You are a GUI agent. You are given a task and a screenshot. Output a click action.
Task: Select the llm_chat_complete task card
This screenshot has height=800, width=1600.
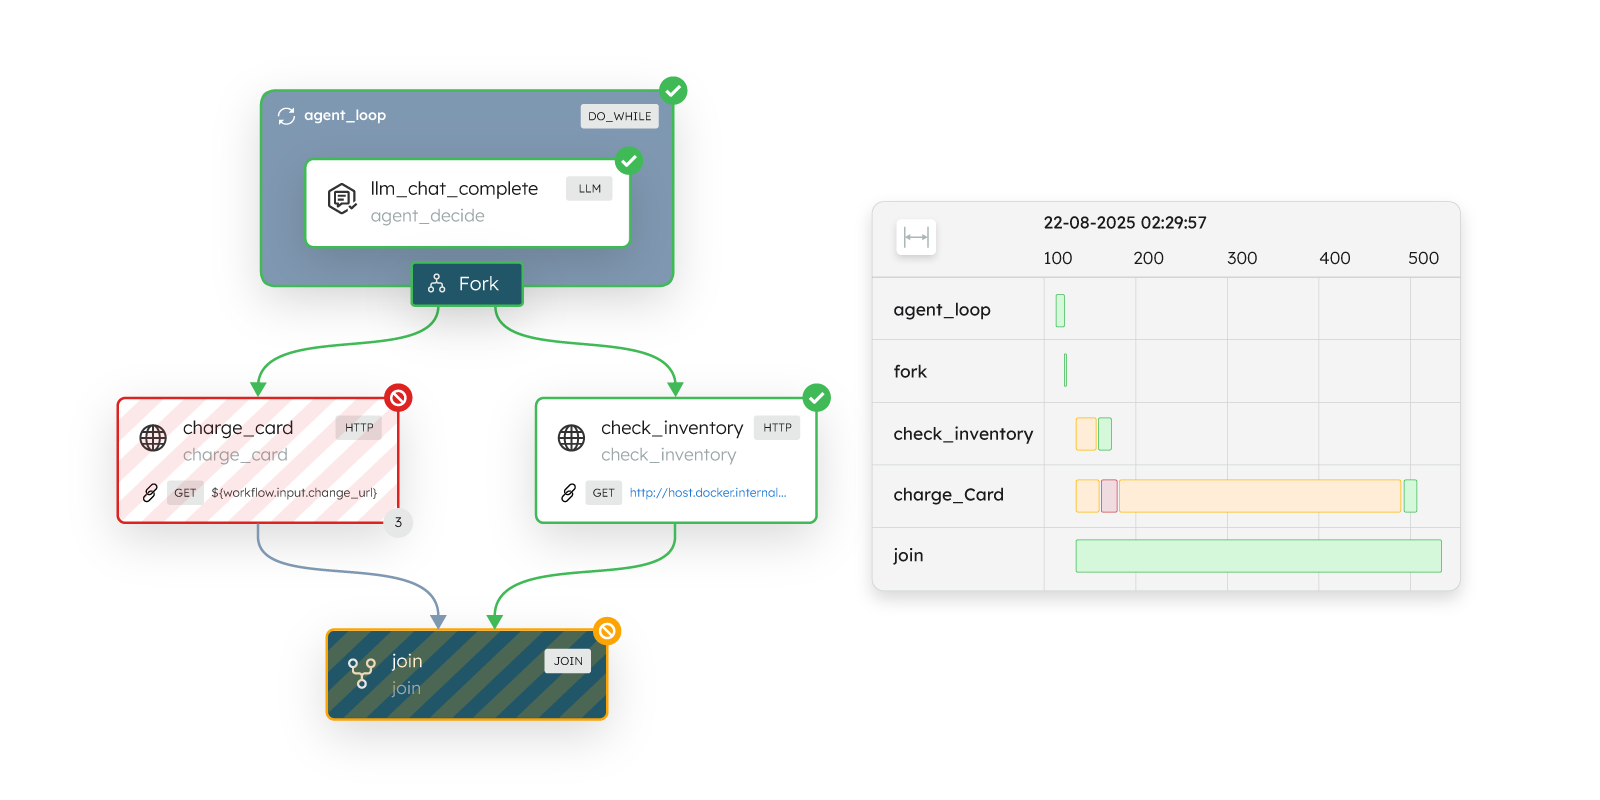pos(467,203)
